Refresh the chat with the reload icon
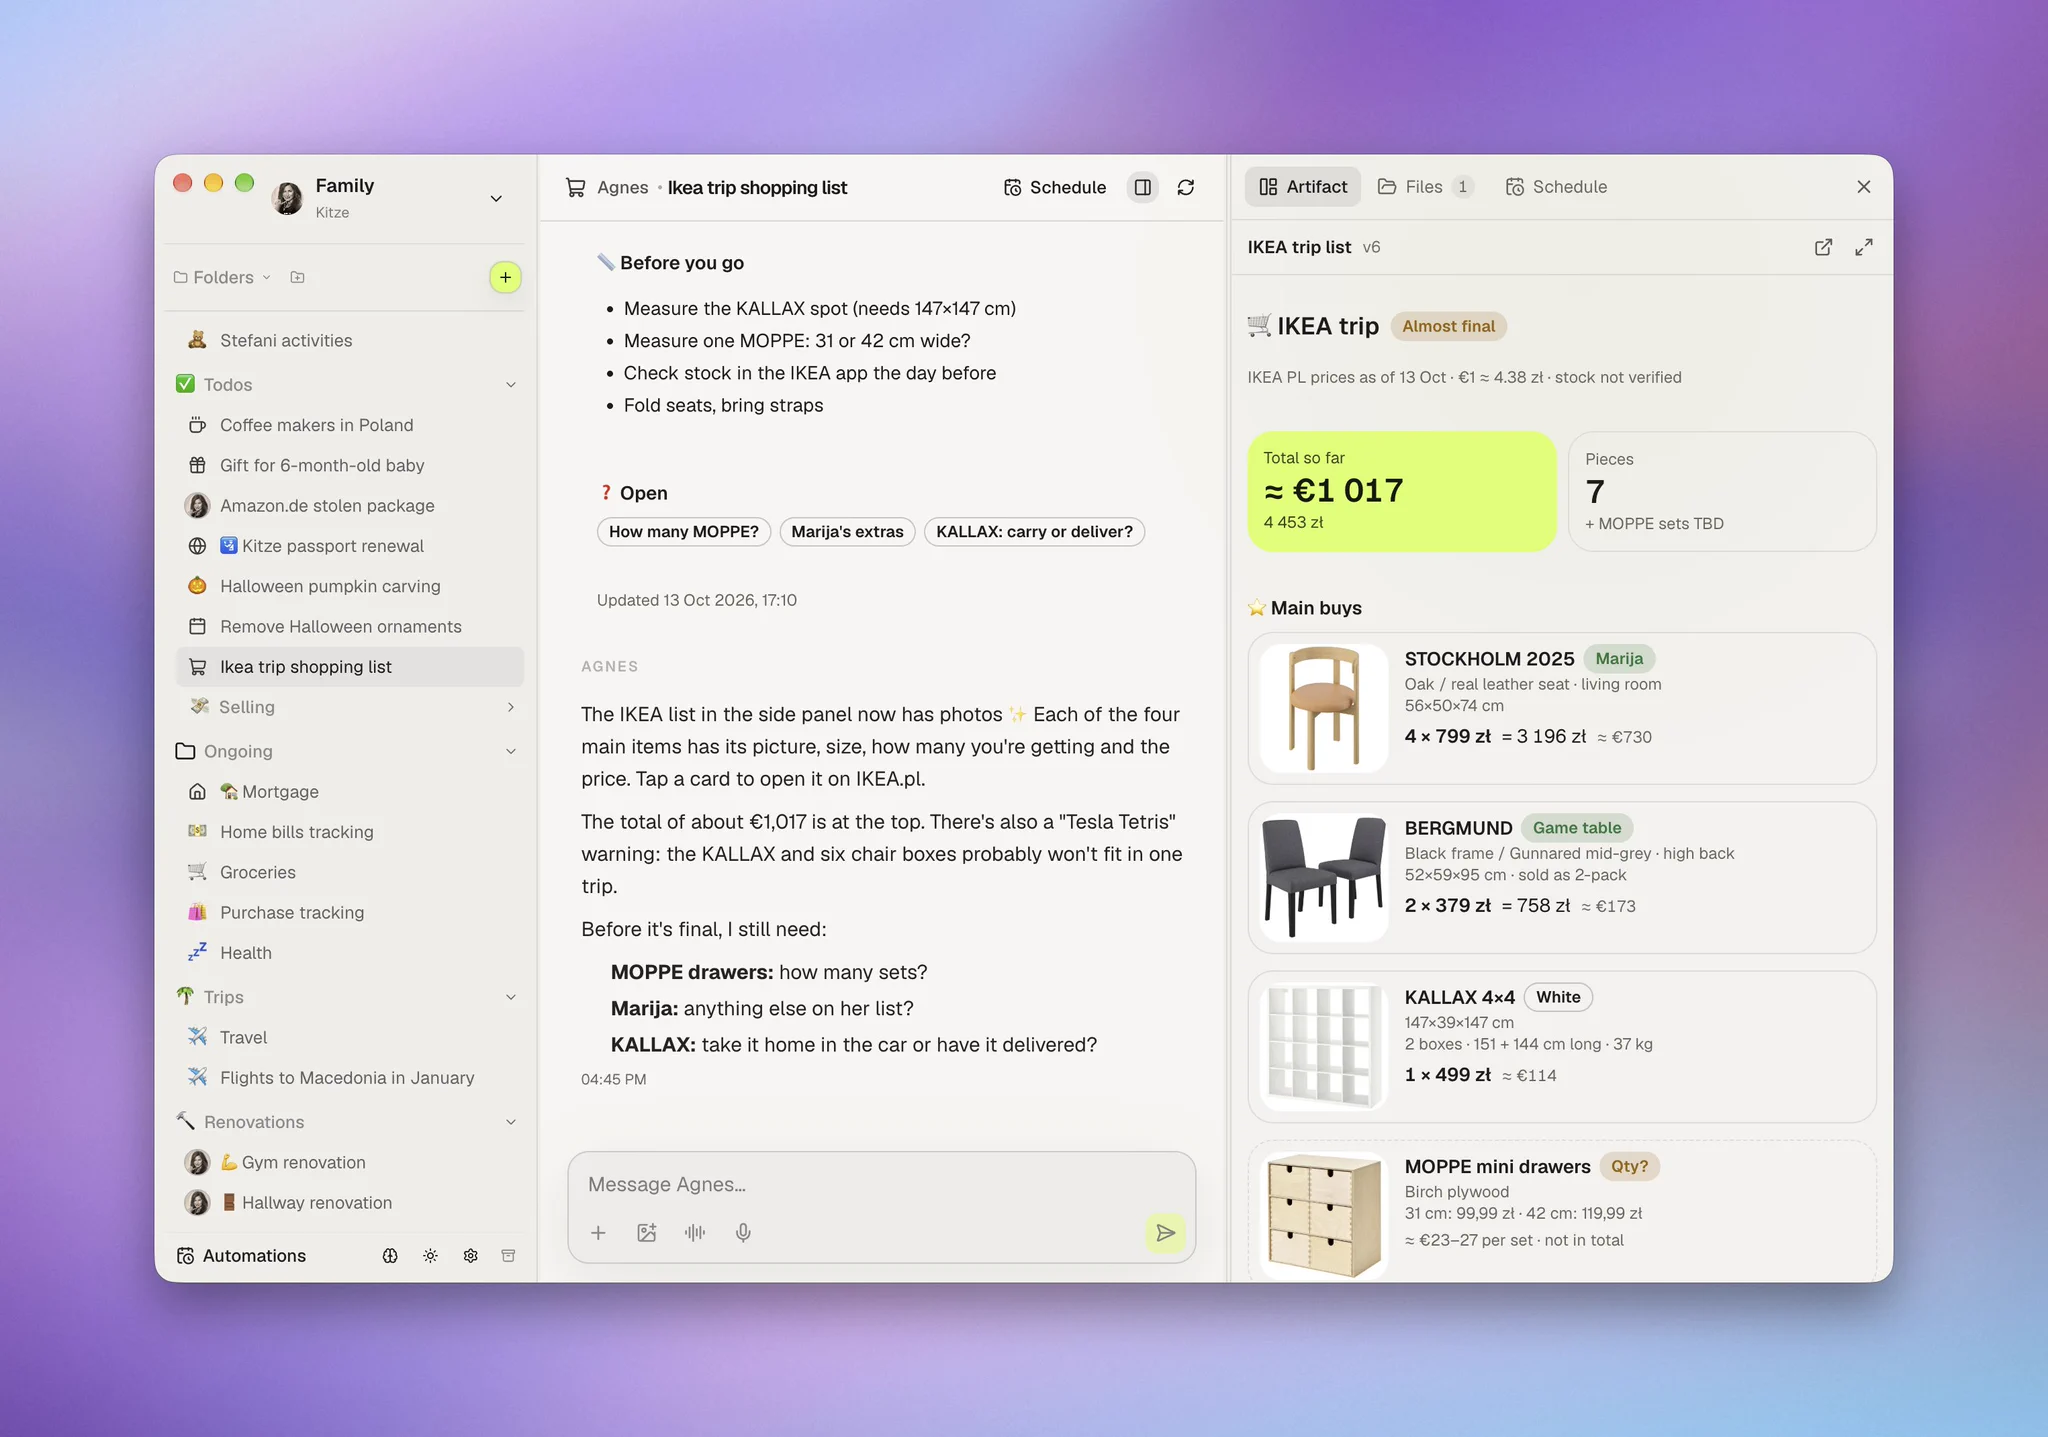Image resolution: width=2048 pixels, height=1437 pixels. (x=1186, y=187)
